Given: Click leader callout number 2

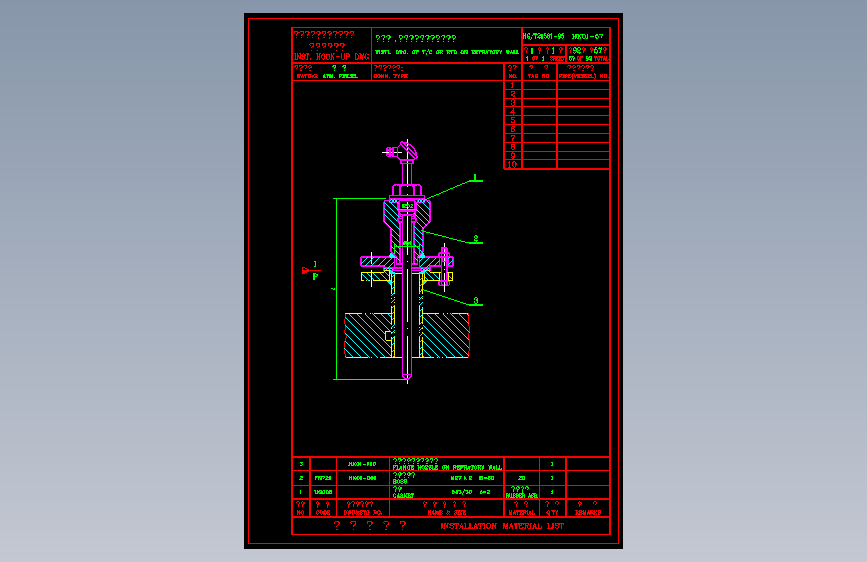Looking at the screenshot, I should (x=476, y=239).
